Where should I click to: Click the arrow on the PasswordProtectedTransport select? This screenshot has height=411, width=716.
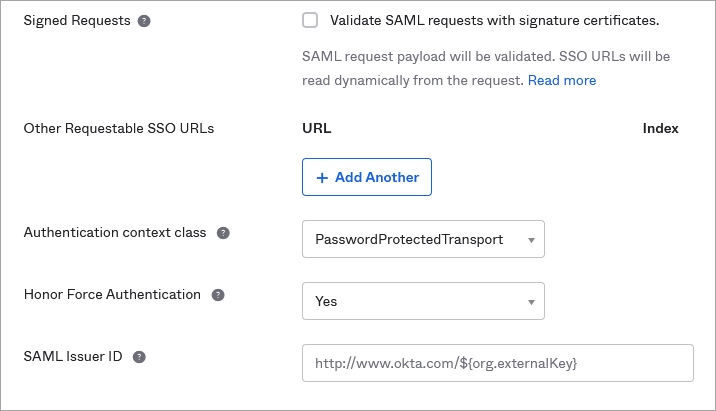tap(531, 240)
